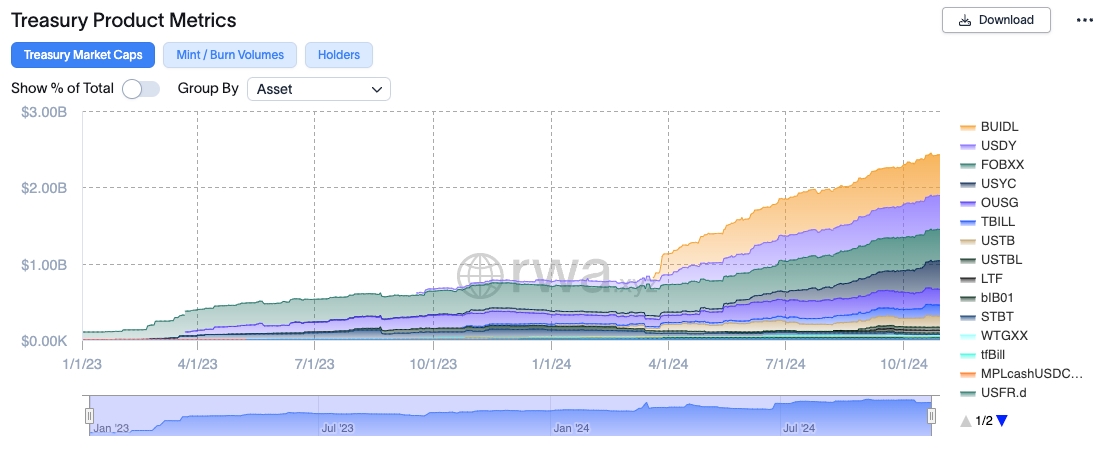The image size is (1108, 454).
Task: Switch to the Holders tab
Action: [x=338, y=55]
